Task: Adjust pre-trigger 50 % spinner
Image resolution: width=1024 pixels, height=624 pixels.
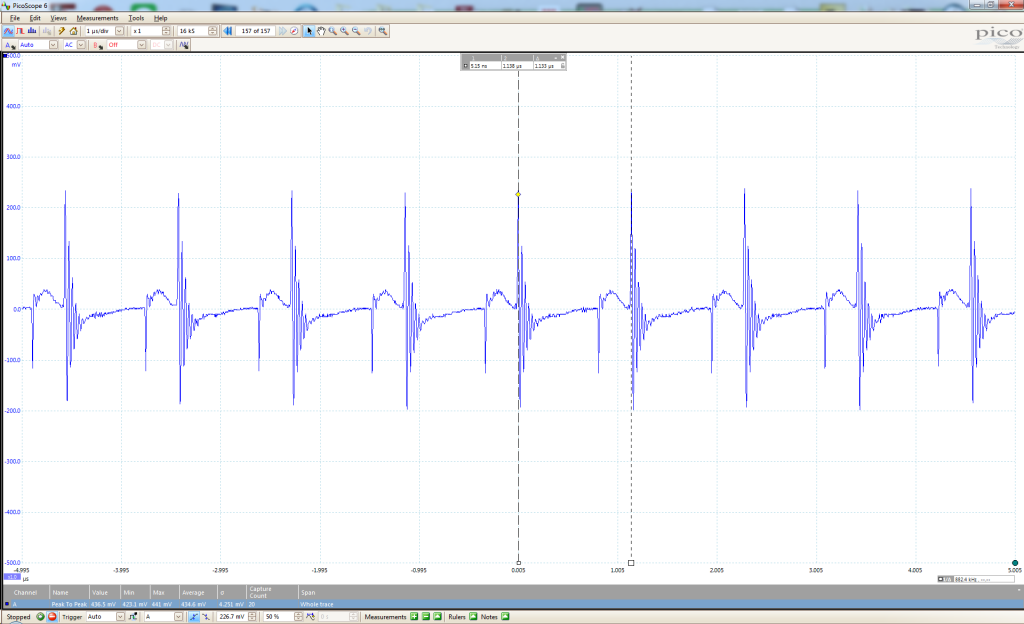Action: (298, 616)
